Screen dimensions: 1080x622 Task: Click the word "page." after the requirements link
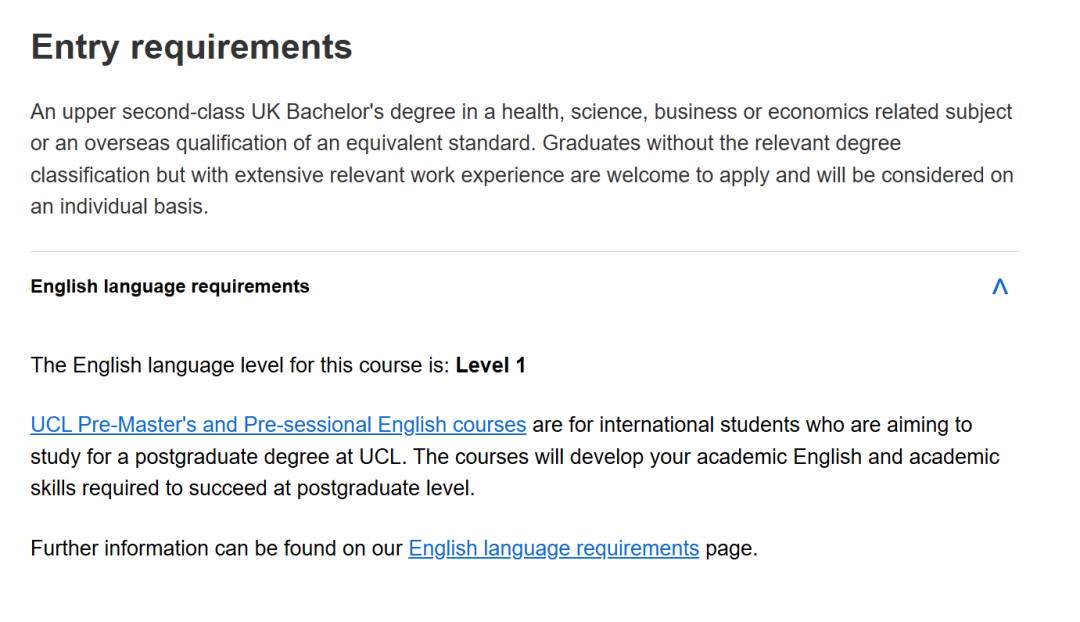coord(731,549)
